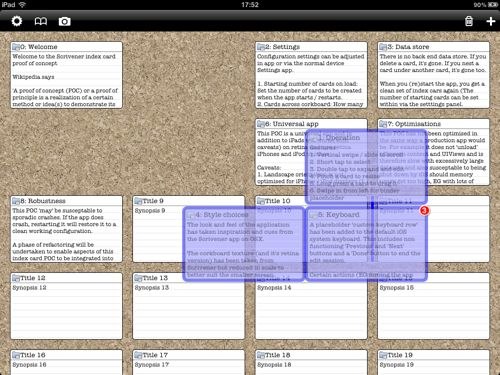Image resolution: width=500 pixels, height=375 pixels.
Task: Tap the battery indicator in status bar
Action: 493,5
